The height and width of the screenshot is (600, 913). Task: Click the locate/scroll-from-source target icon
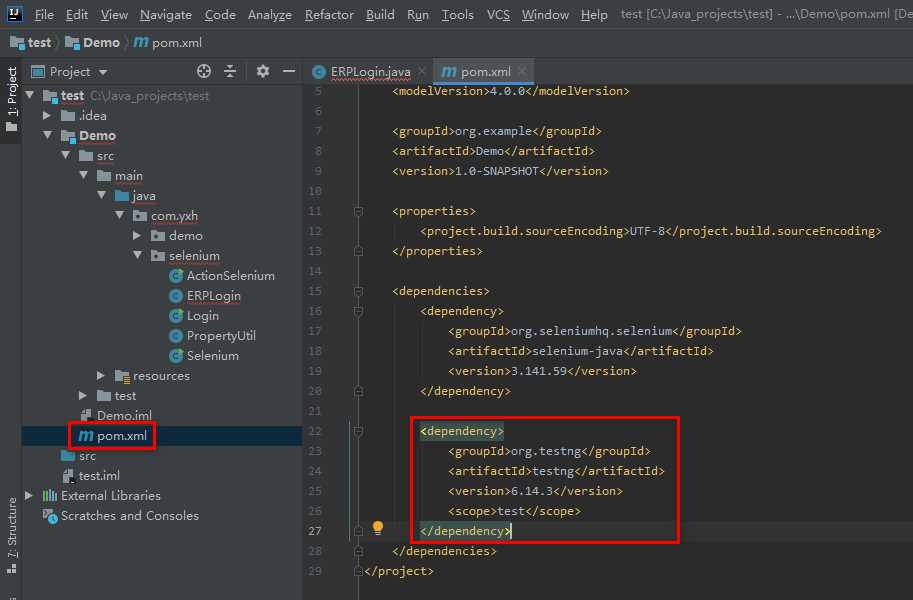coord(204,71)
